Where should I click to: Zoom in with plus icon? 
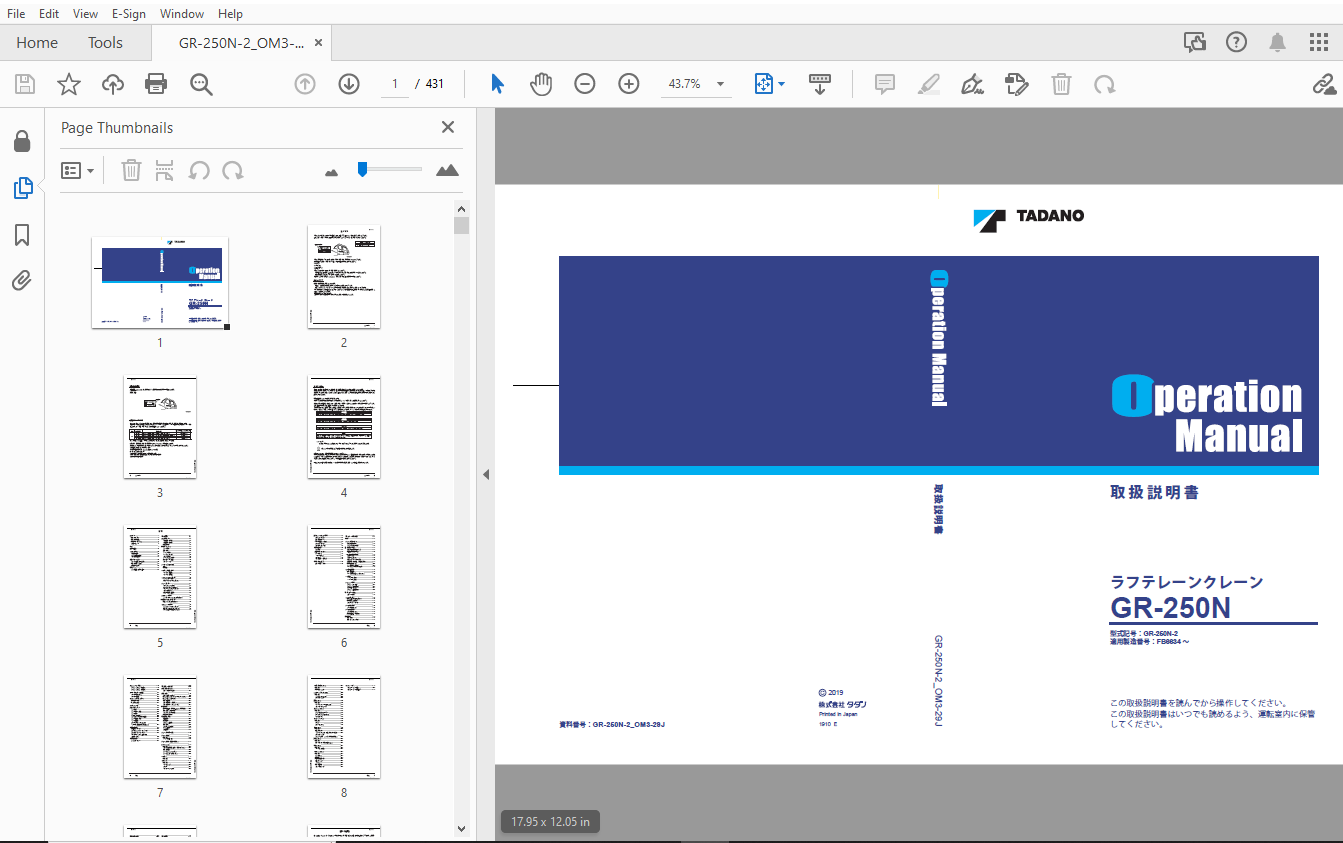pyautogui.click(x=629, y=84)
